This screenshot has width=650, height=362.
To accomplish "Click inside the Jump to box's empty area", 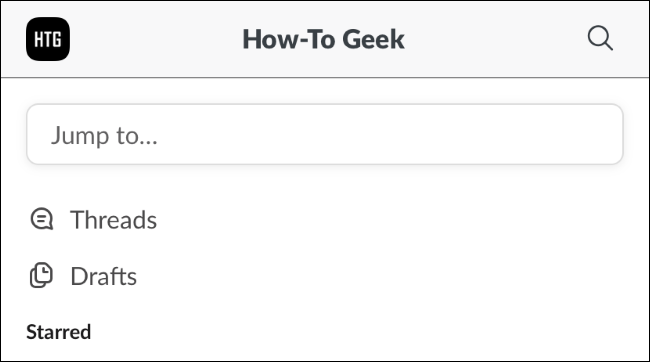I will tap(390, 134).
